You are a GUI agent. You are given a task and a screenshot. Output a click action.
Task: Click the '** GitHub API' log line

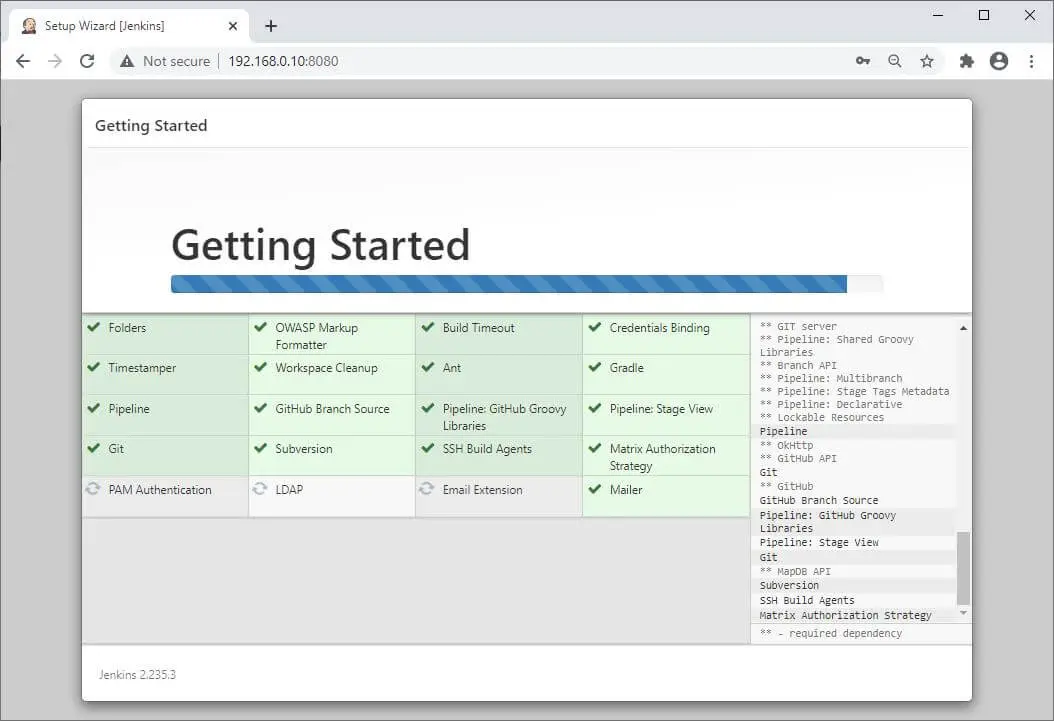798,458
